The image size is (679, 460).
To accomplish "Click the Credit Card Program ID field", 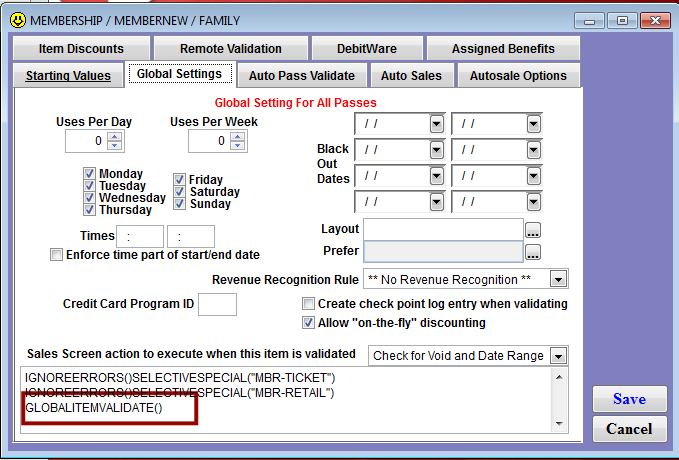I will pos(217,304).
